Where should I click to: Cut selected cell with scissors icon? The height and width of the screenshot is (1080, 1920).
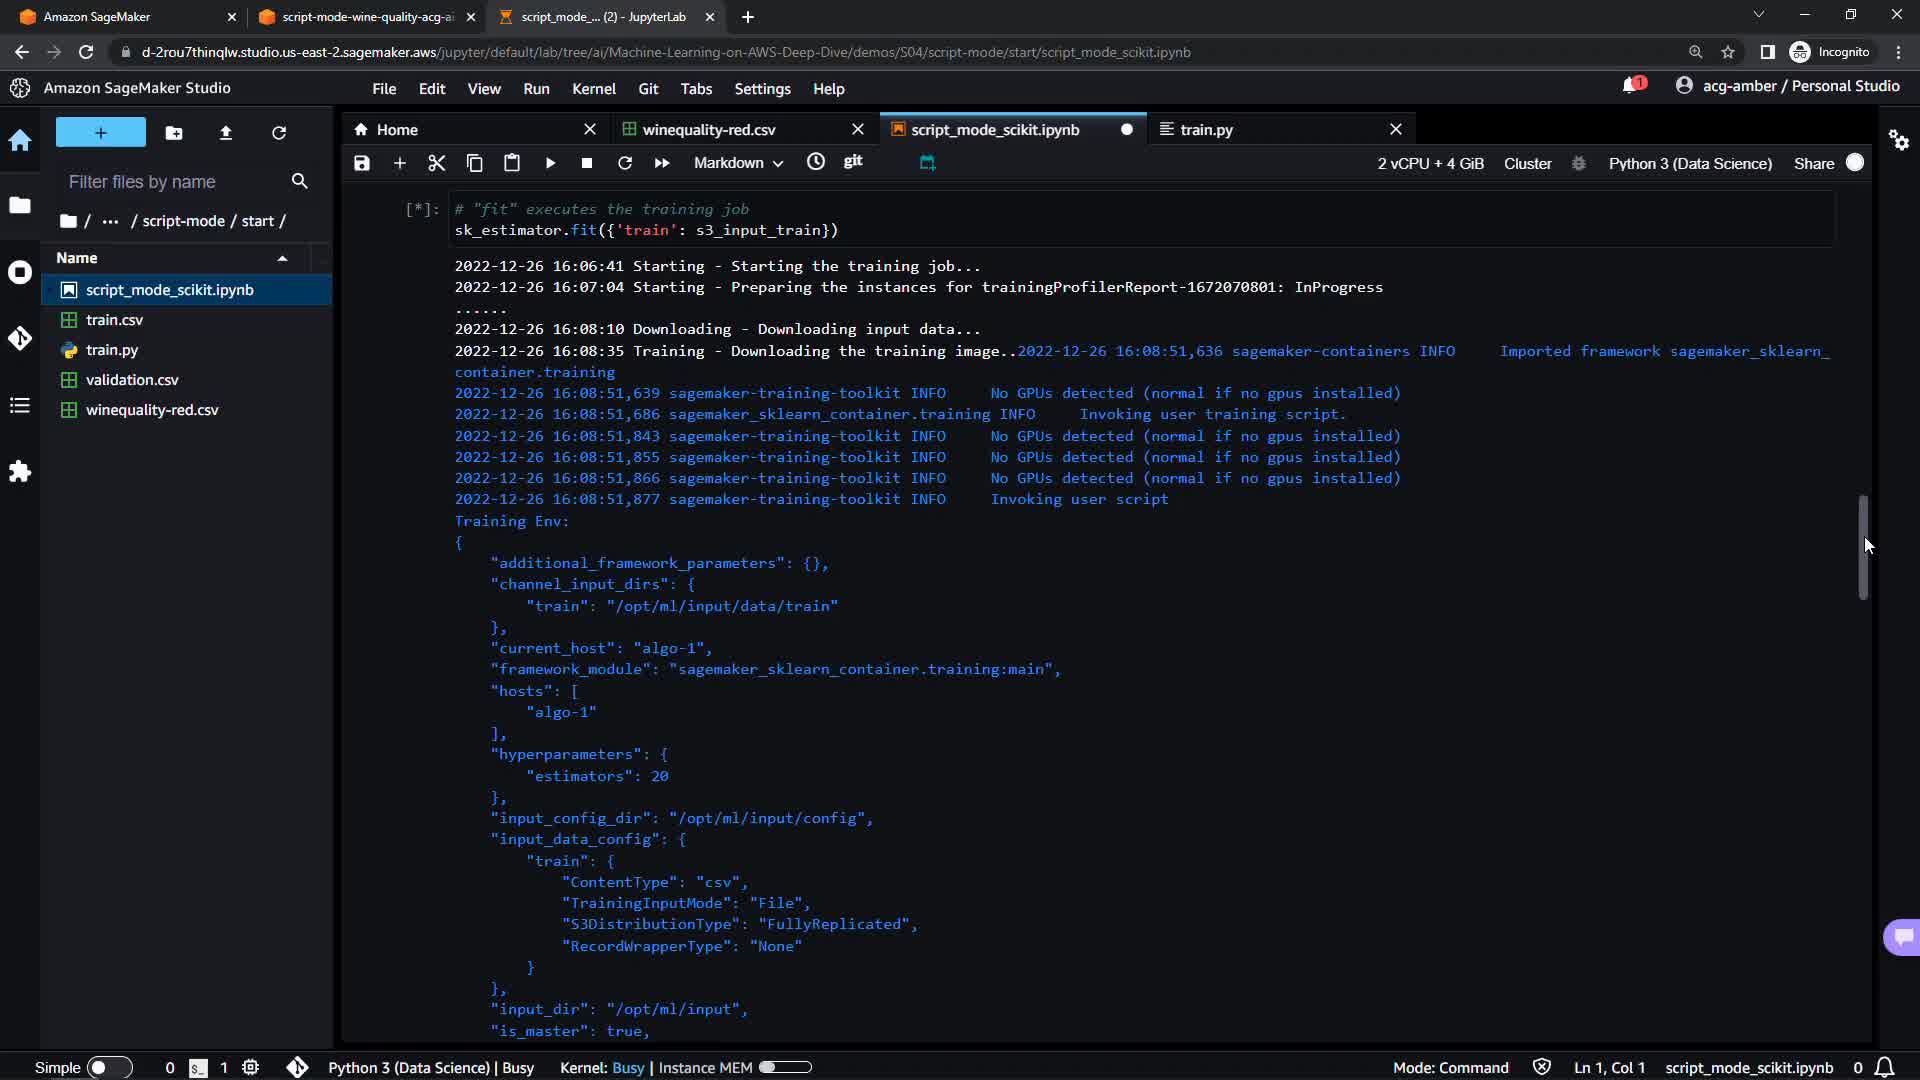click(437, 163)
